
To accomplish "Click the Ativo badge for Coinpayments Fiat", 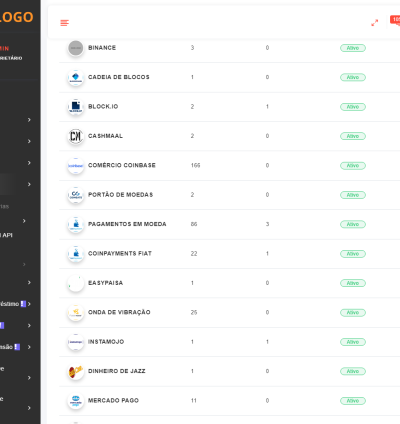I will pyautogui.click(x=353, y=254).
